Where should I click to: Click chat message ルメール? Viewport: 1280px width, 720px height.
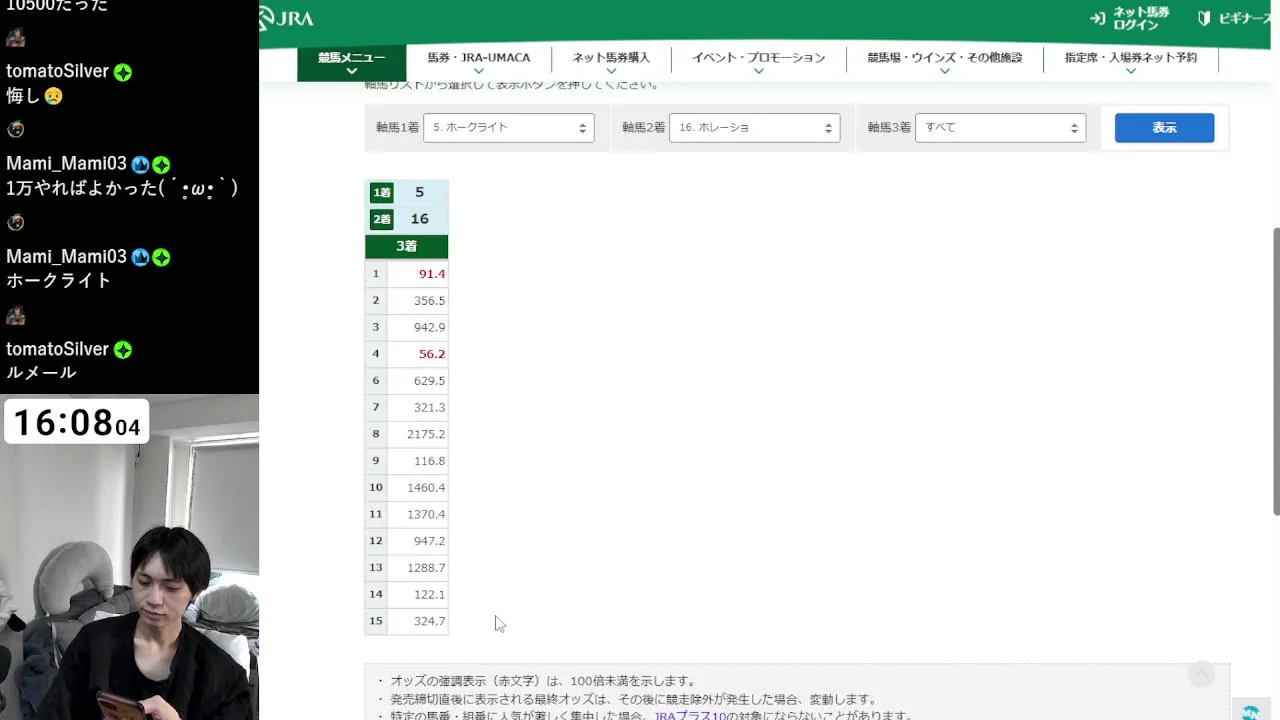pyautogui.click(x=41, y=373)
